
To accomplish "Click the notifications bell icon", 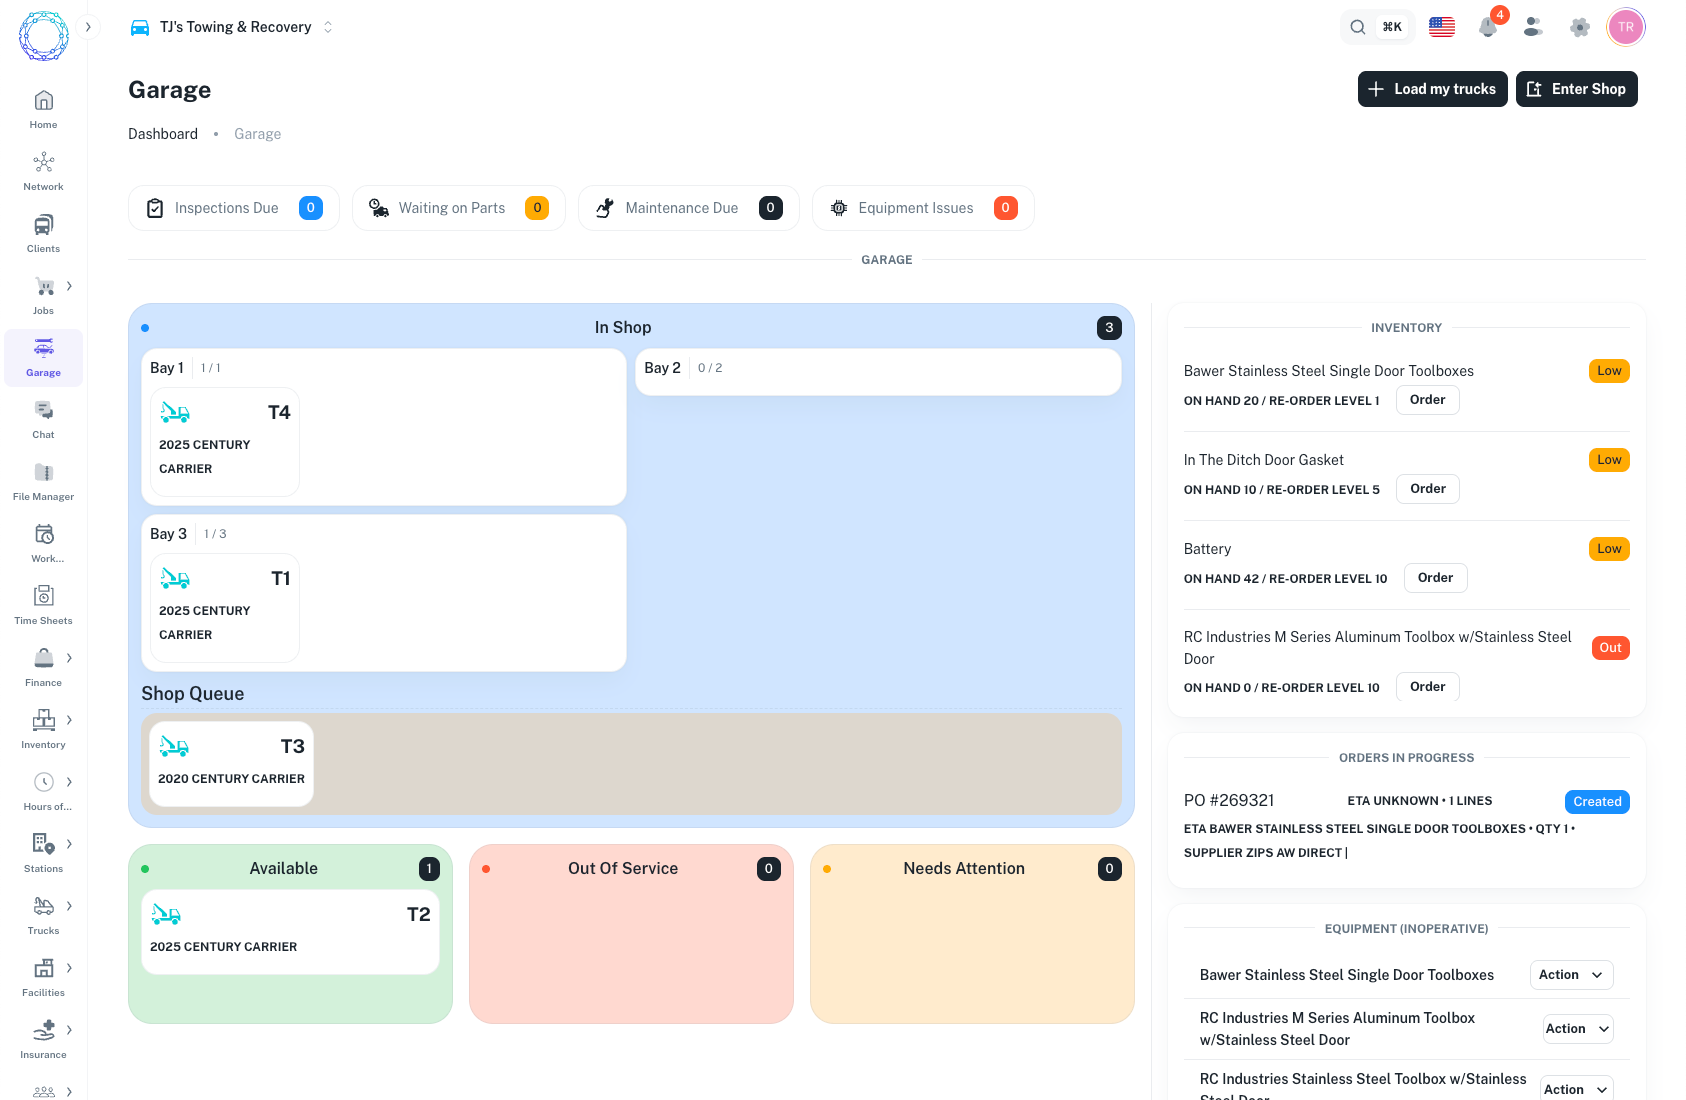I will 1487,27.
